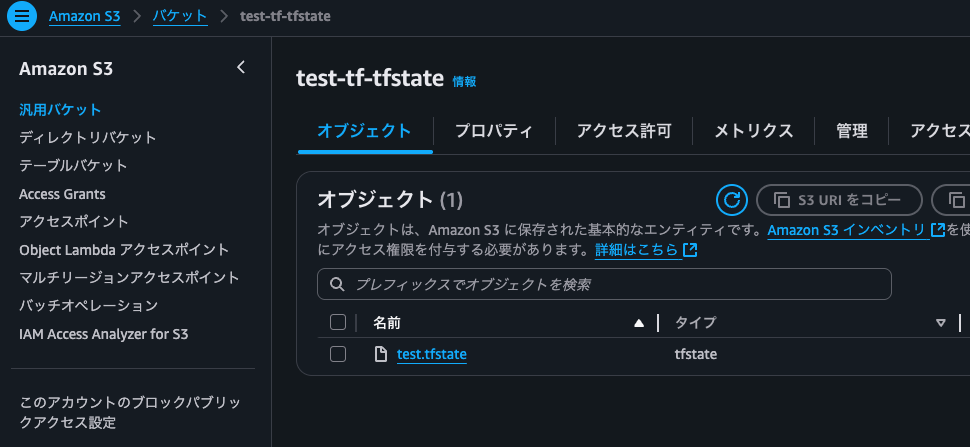
Task: Click the prefix search input field
Action: [620, 284]
